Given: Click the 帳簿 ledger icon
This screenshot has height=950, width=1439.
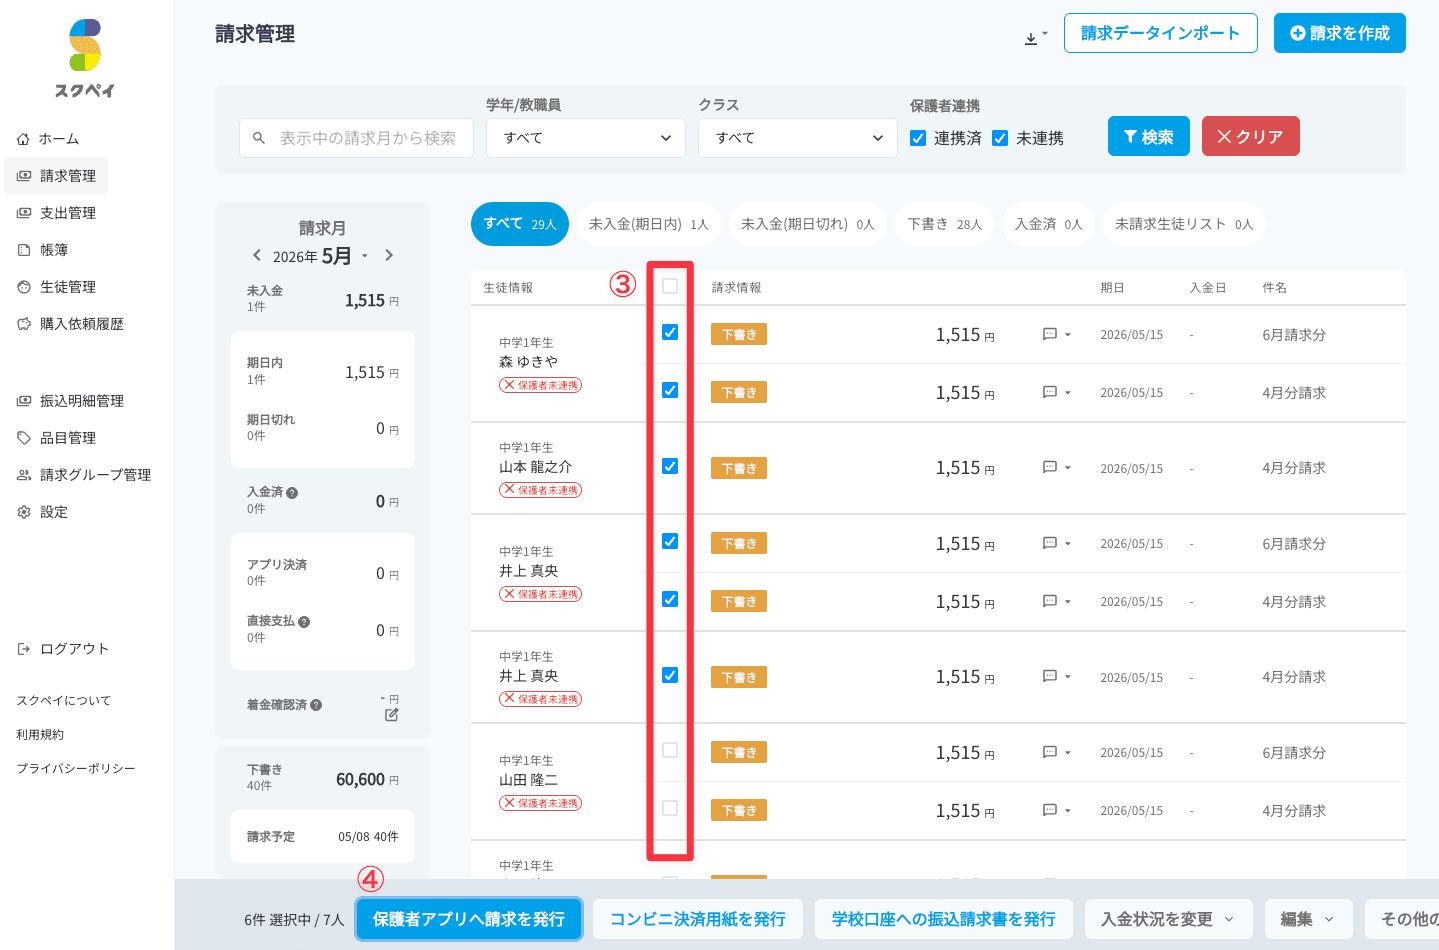Looking at the screenshot, I should (24, 250).
